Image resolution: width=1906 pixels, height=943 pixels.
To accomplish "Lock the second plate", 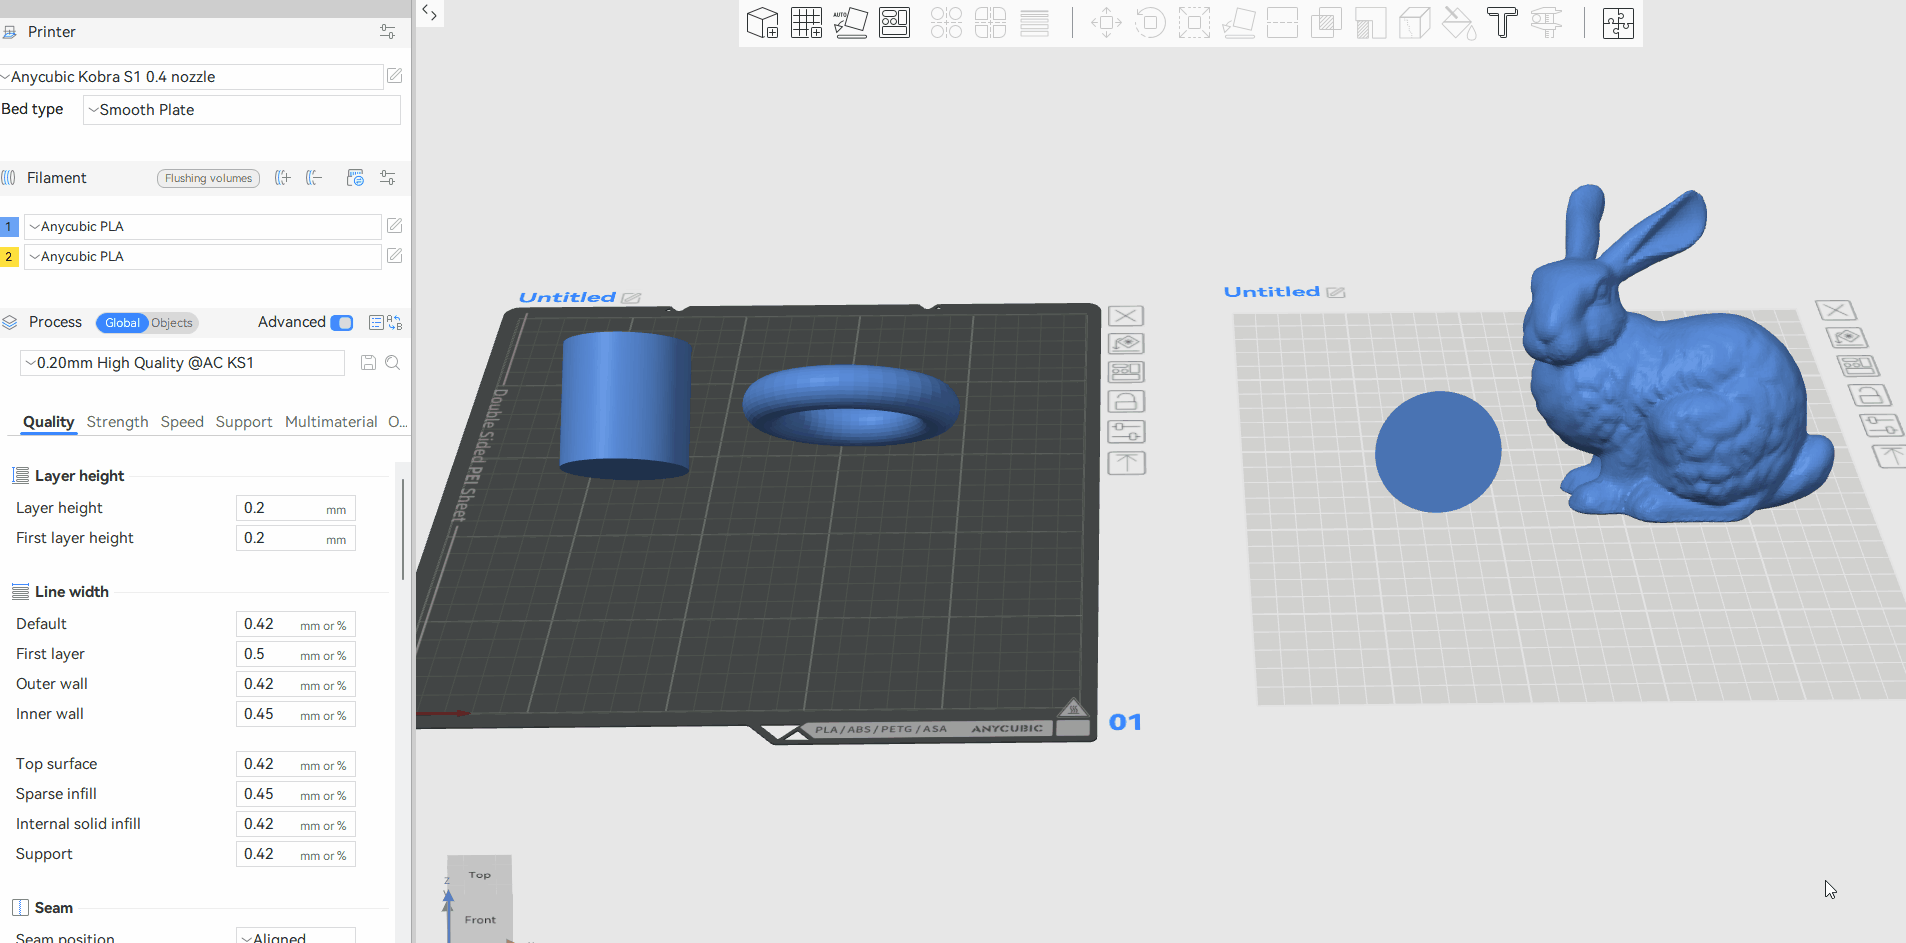I will tap(1869, 395).
